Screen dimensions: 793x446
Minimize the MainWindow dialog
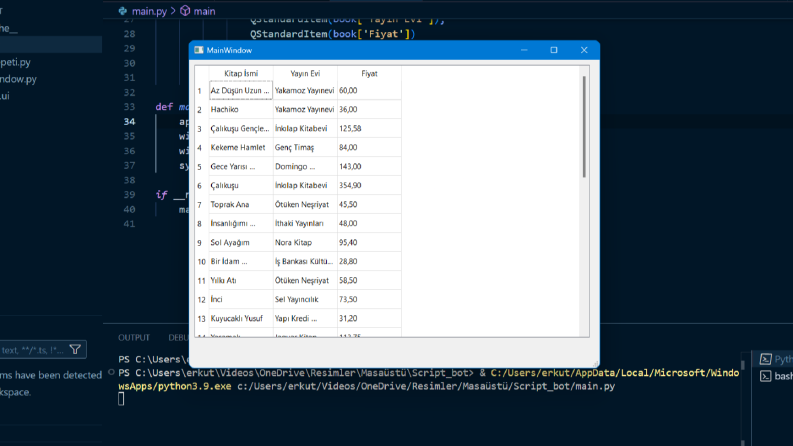click(524, 50)
